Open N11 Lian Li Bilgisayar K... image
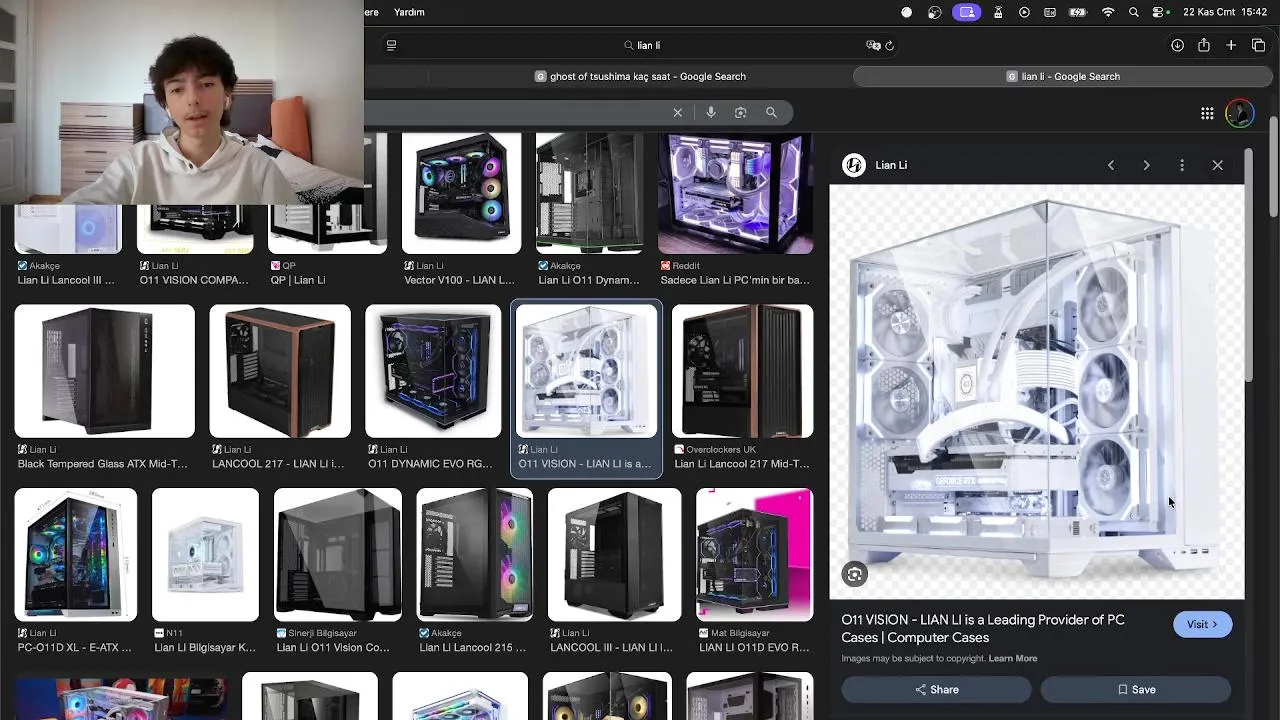 [x=205, y=555]
